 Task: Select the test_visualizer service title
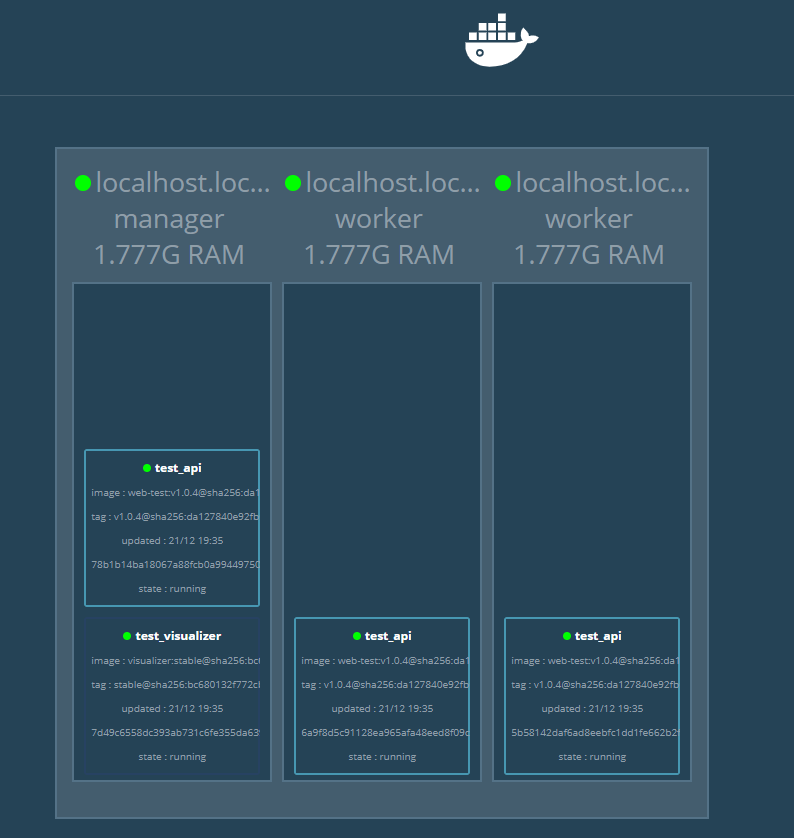178,636
